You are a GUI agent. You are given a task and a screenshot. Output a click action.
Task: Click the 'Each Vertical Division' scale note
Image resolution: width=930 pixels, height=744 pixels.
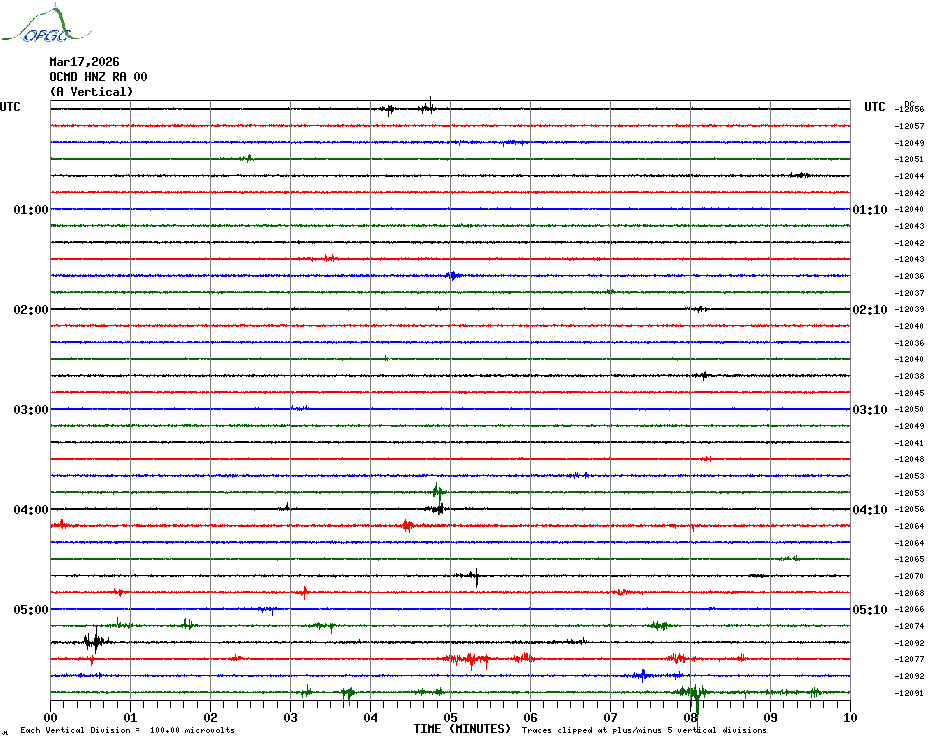click(x=127, y=730)
